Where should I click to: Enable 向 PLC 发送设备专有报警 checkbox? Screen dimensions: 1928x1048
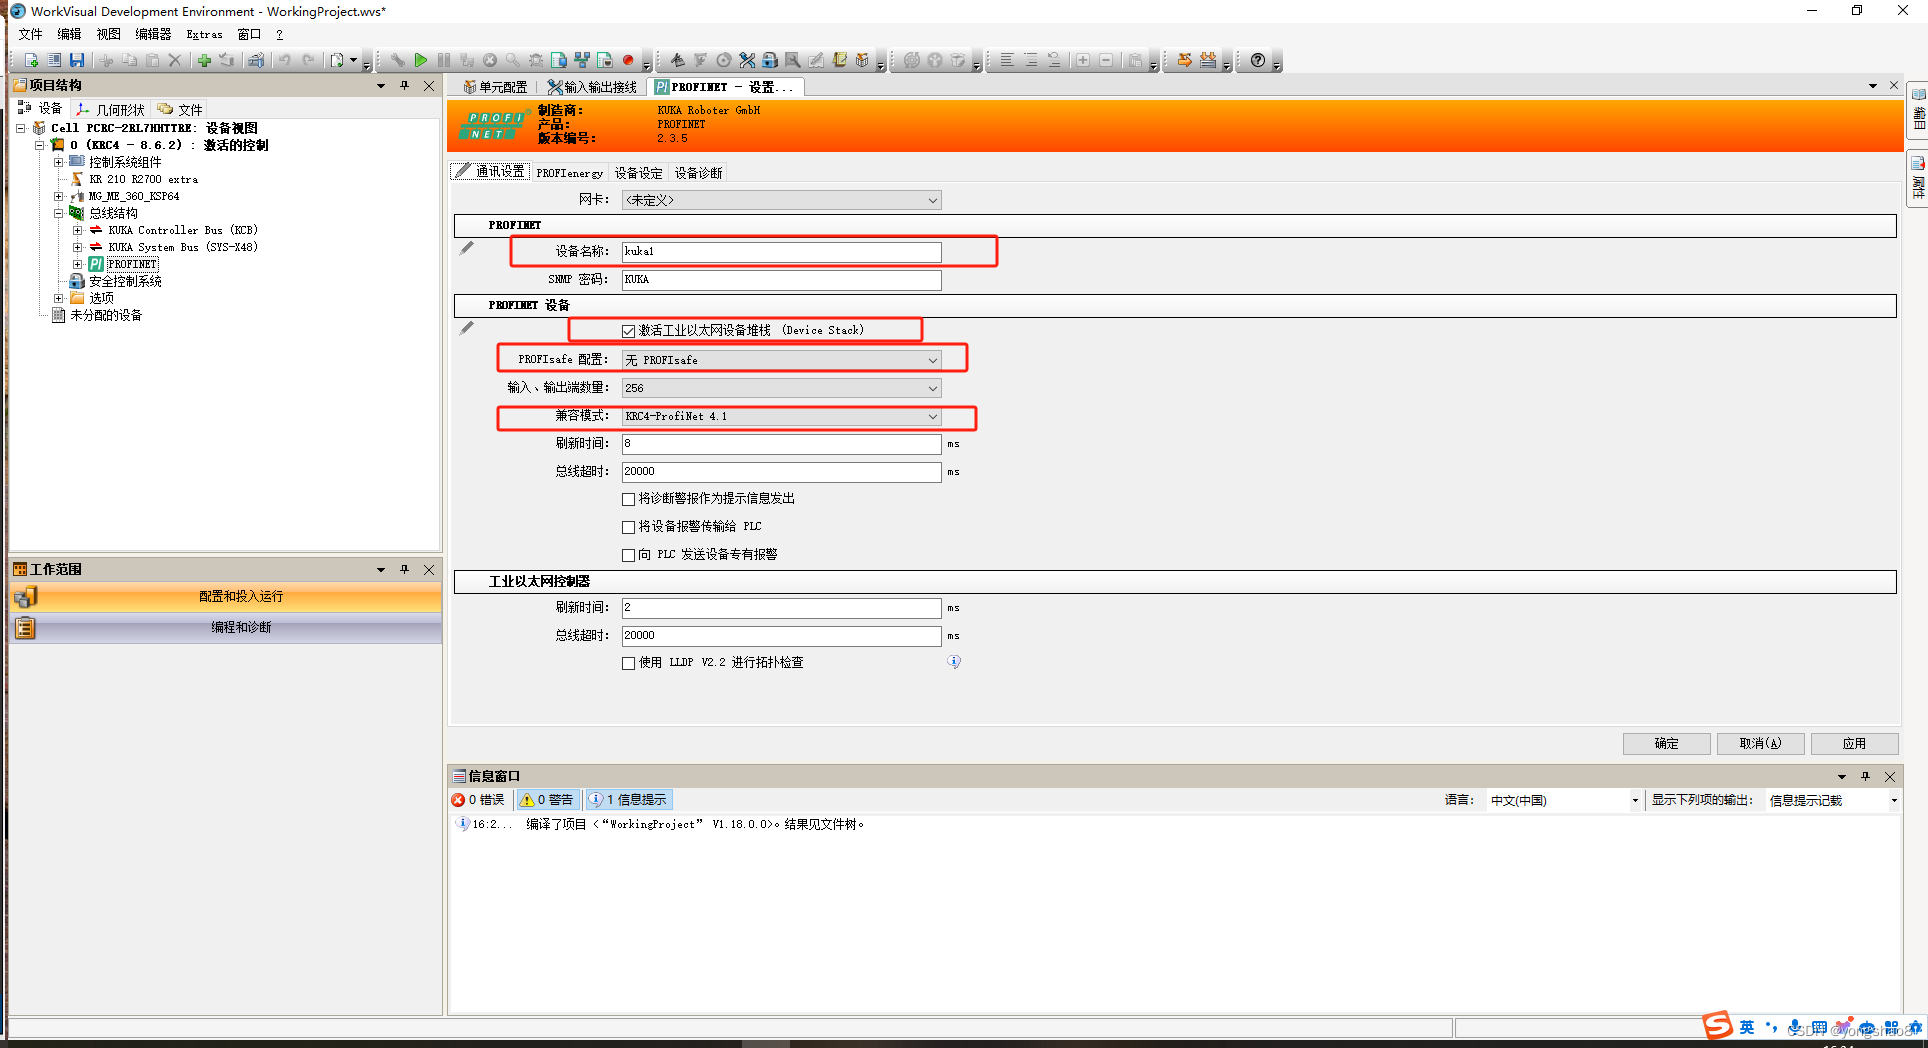pyautogui.click(x=628, y=555)
